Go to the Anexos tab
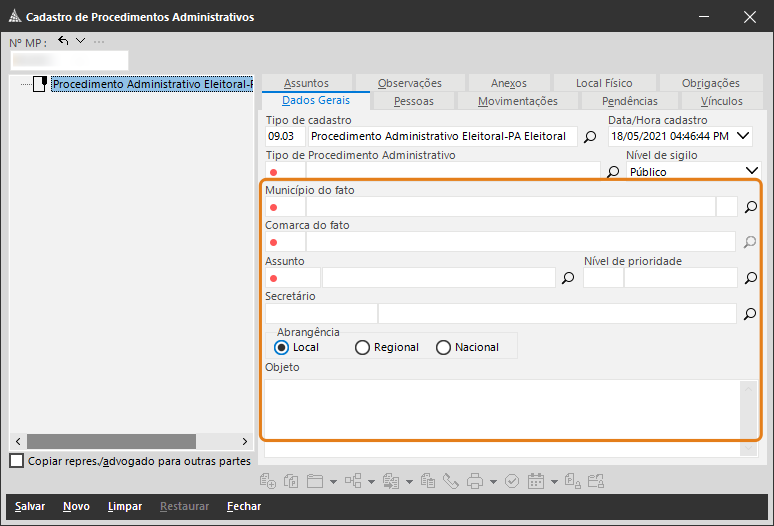 coord(509,83)
